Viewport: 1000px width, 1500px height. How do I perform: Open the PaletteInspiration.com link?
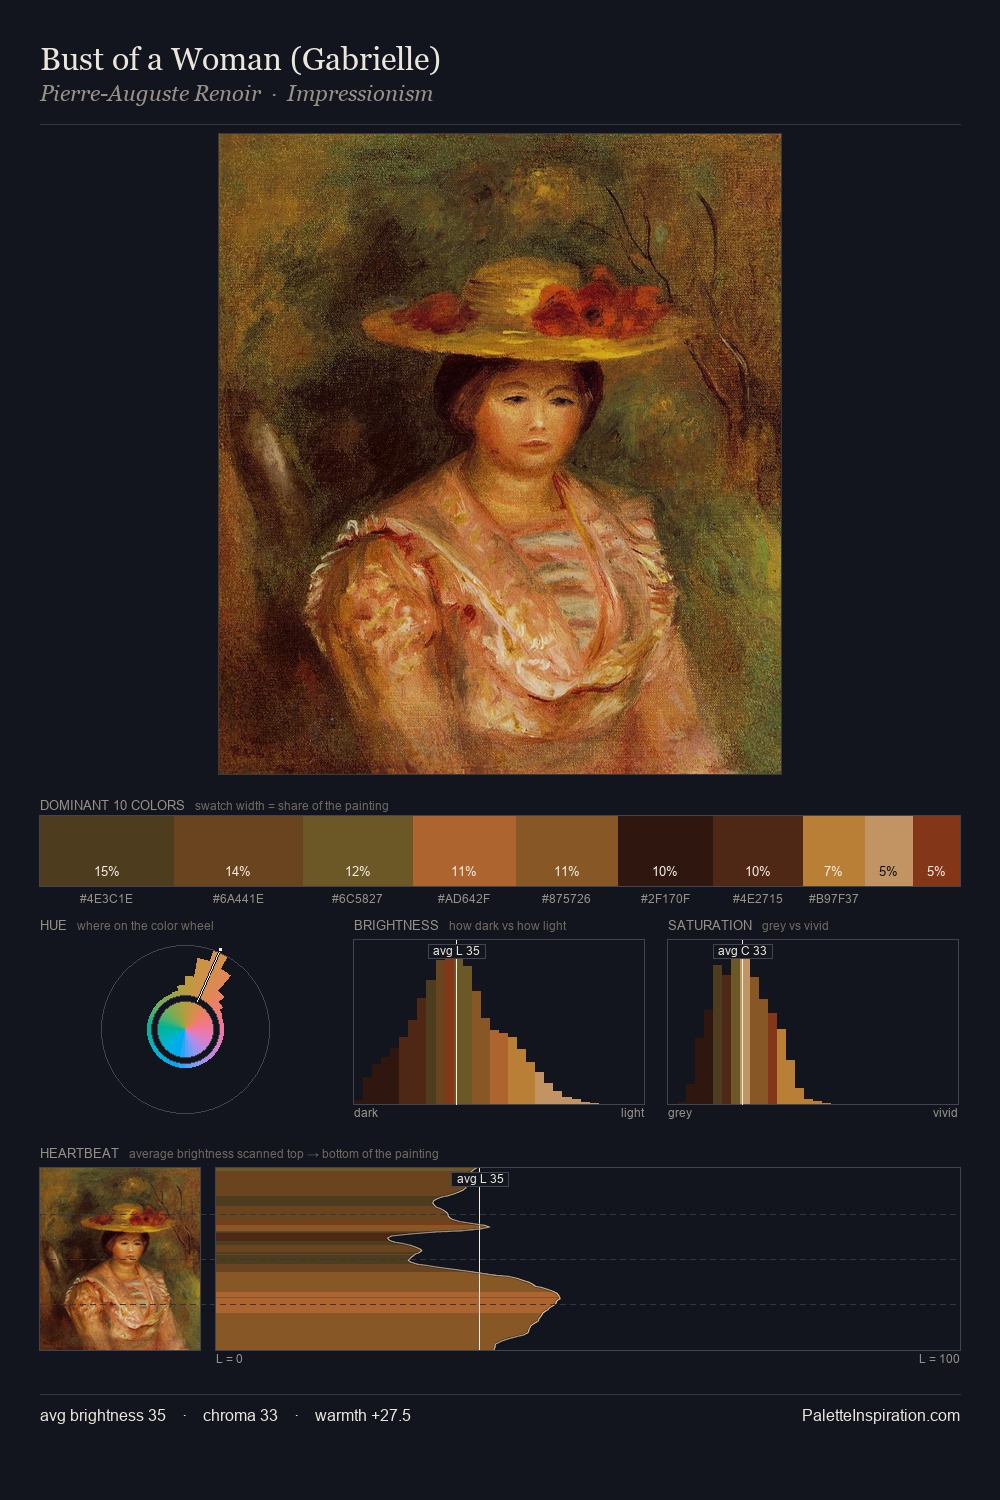(x=881, y=1415)
